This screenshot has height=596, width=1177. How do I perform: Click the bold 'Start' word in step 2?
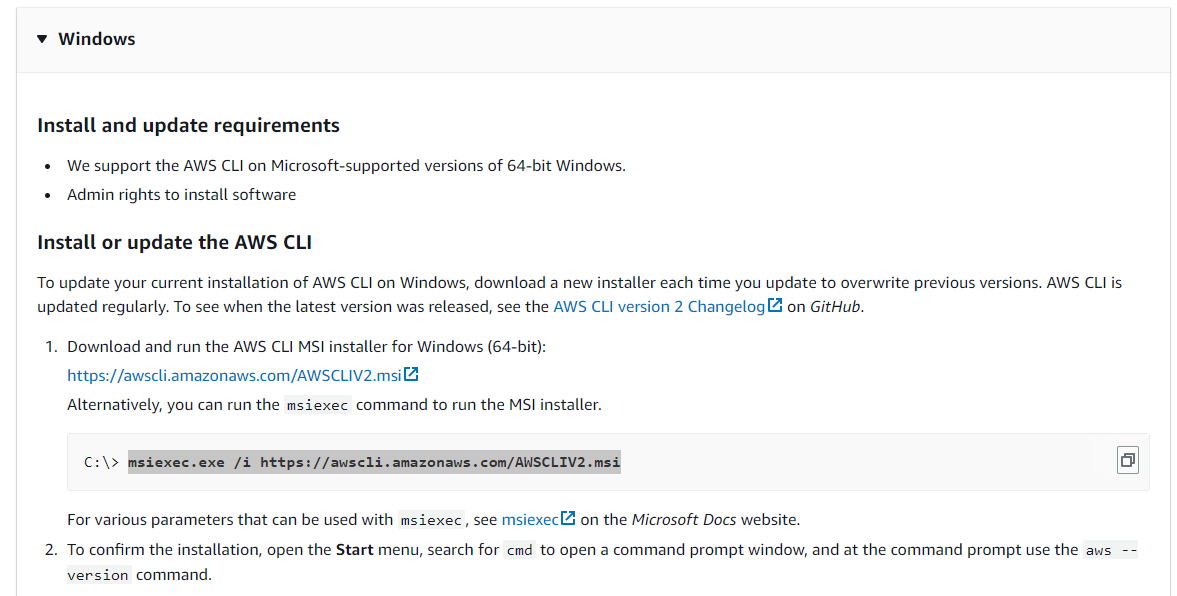point(354,549)
